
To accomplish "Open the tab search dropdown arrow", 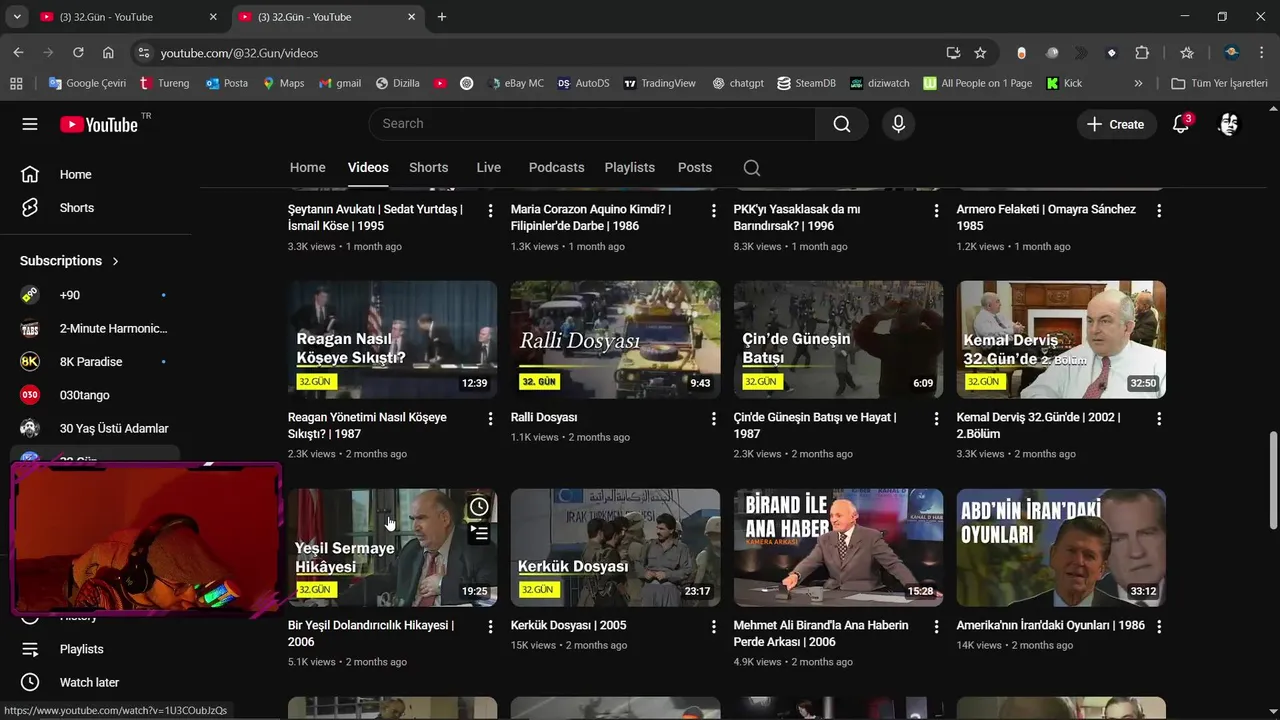I will 17,17.
